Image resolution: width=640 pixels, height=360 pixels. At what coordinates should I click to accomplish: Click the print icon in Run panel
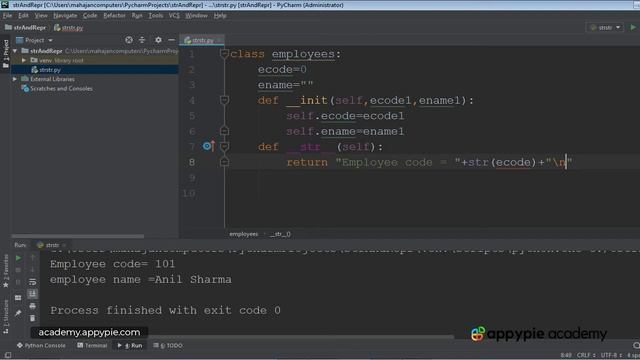pyautogui.click(x=33, y=306)
